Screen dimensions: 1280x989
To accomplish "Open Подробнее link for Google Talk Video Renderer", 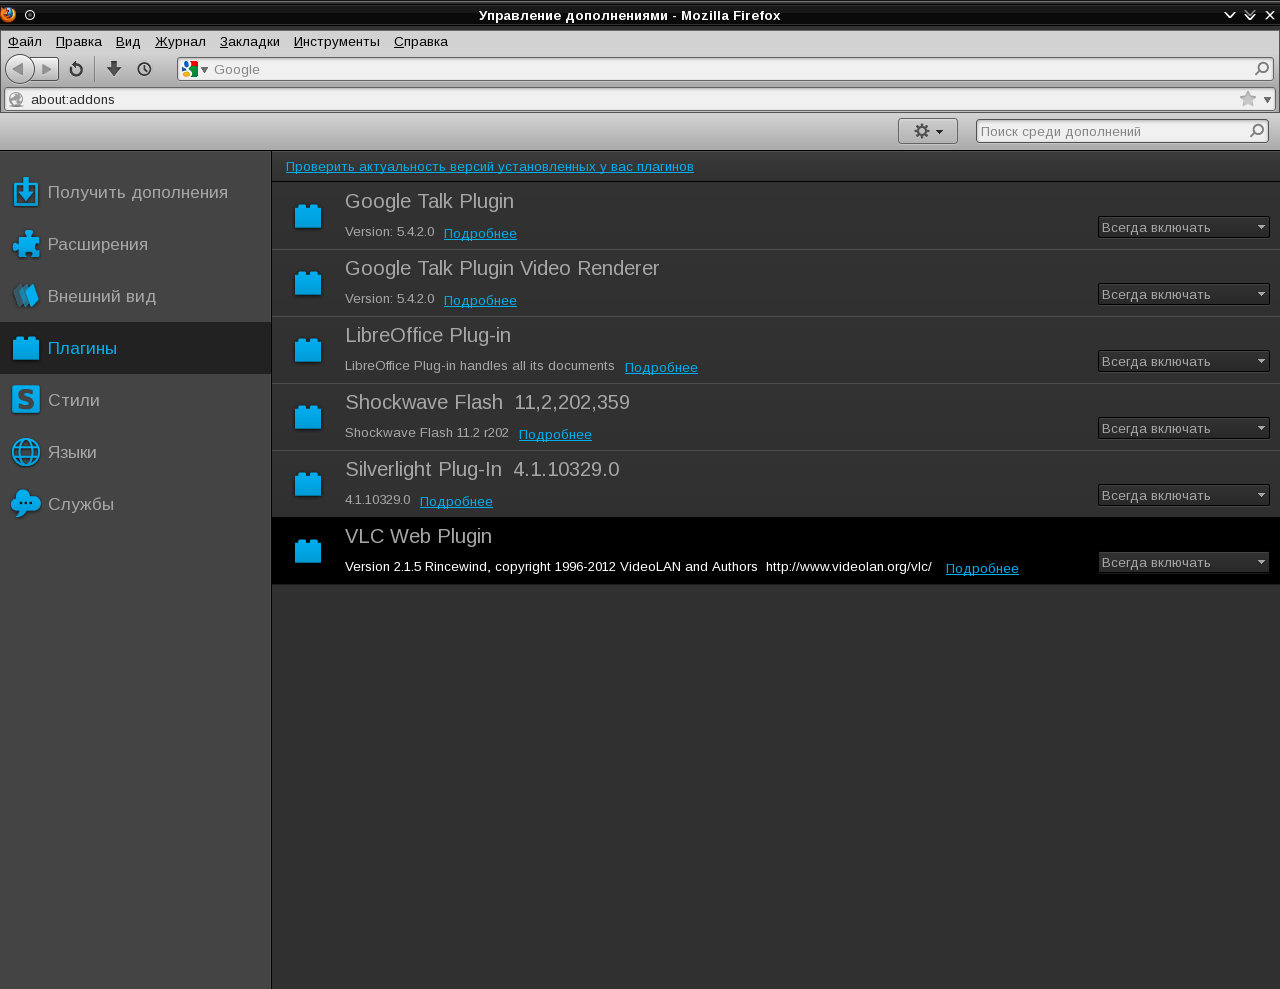I will tap(480, 300).
